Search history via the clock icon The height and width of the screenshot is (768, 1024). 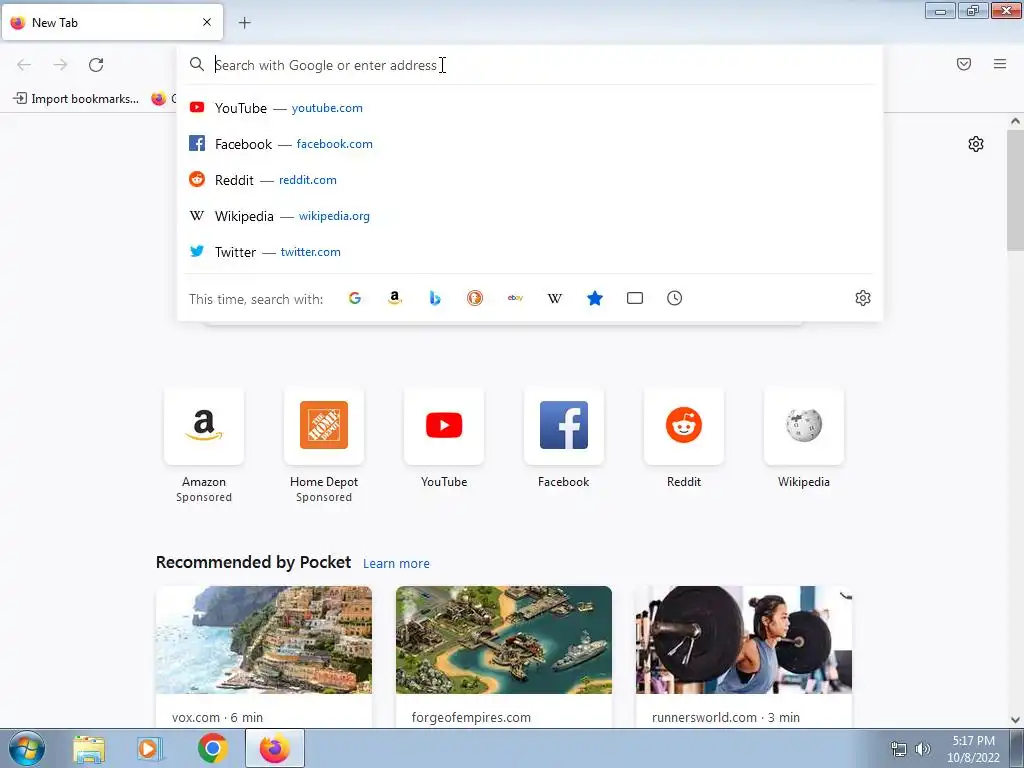(675, 298)
